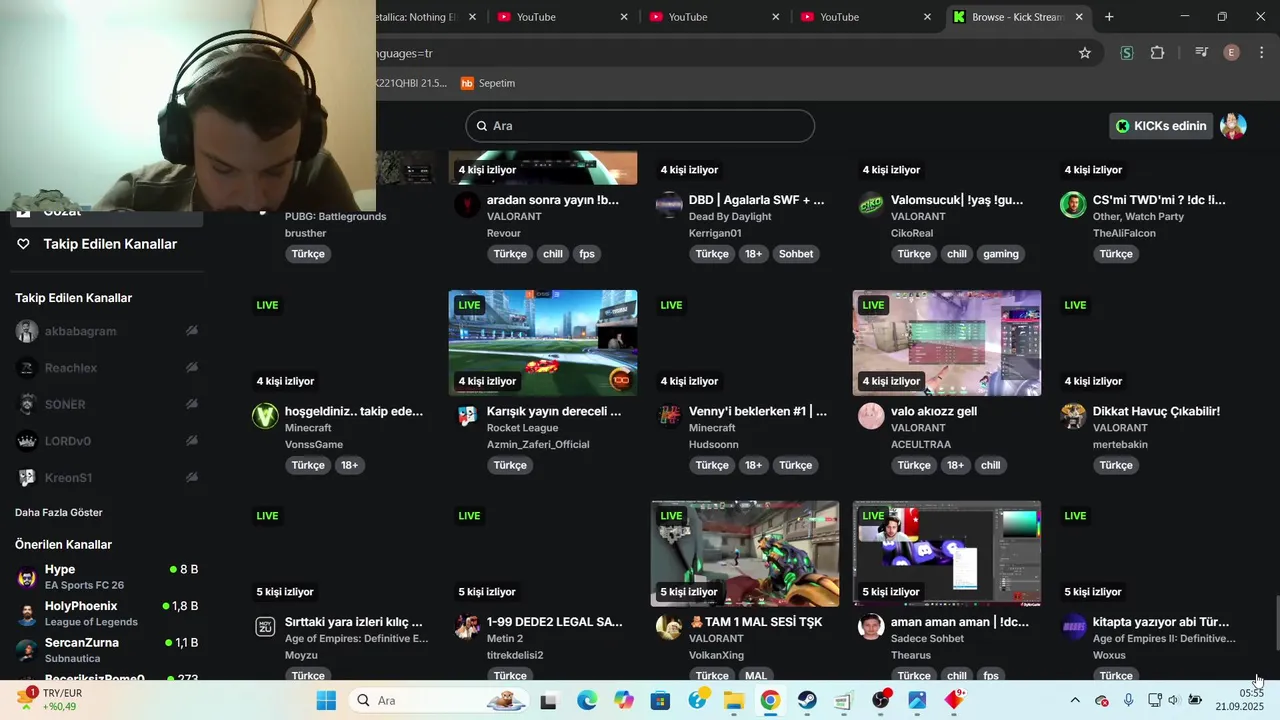1280x720 pixels.
Task: Open the Chrome profile E avatar
Action: 1232,53
